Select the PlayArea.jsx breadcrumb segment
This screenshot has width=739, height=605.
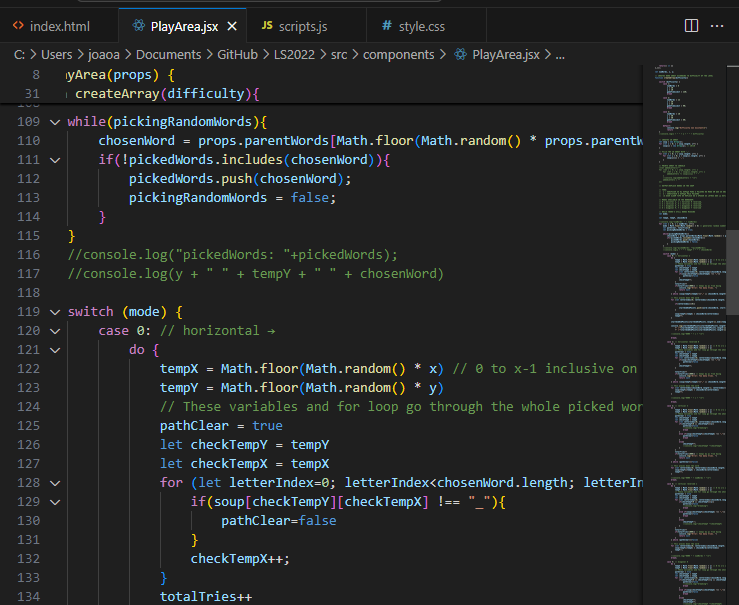506,55
